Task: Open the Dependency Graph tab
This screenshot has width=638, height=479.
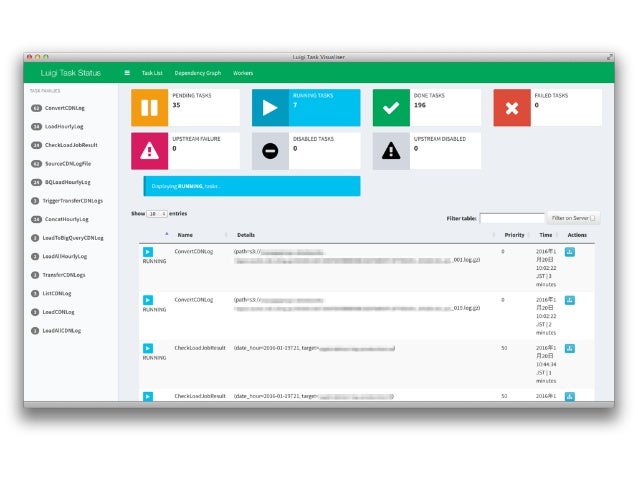Action: pos(198,73)
